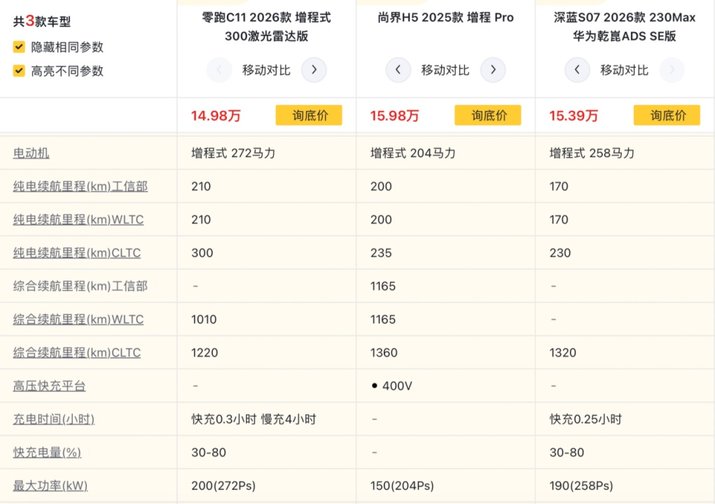Click 充电时间(小时) parameter label
This screenshot has height=504, width=715.
(52, 419)
